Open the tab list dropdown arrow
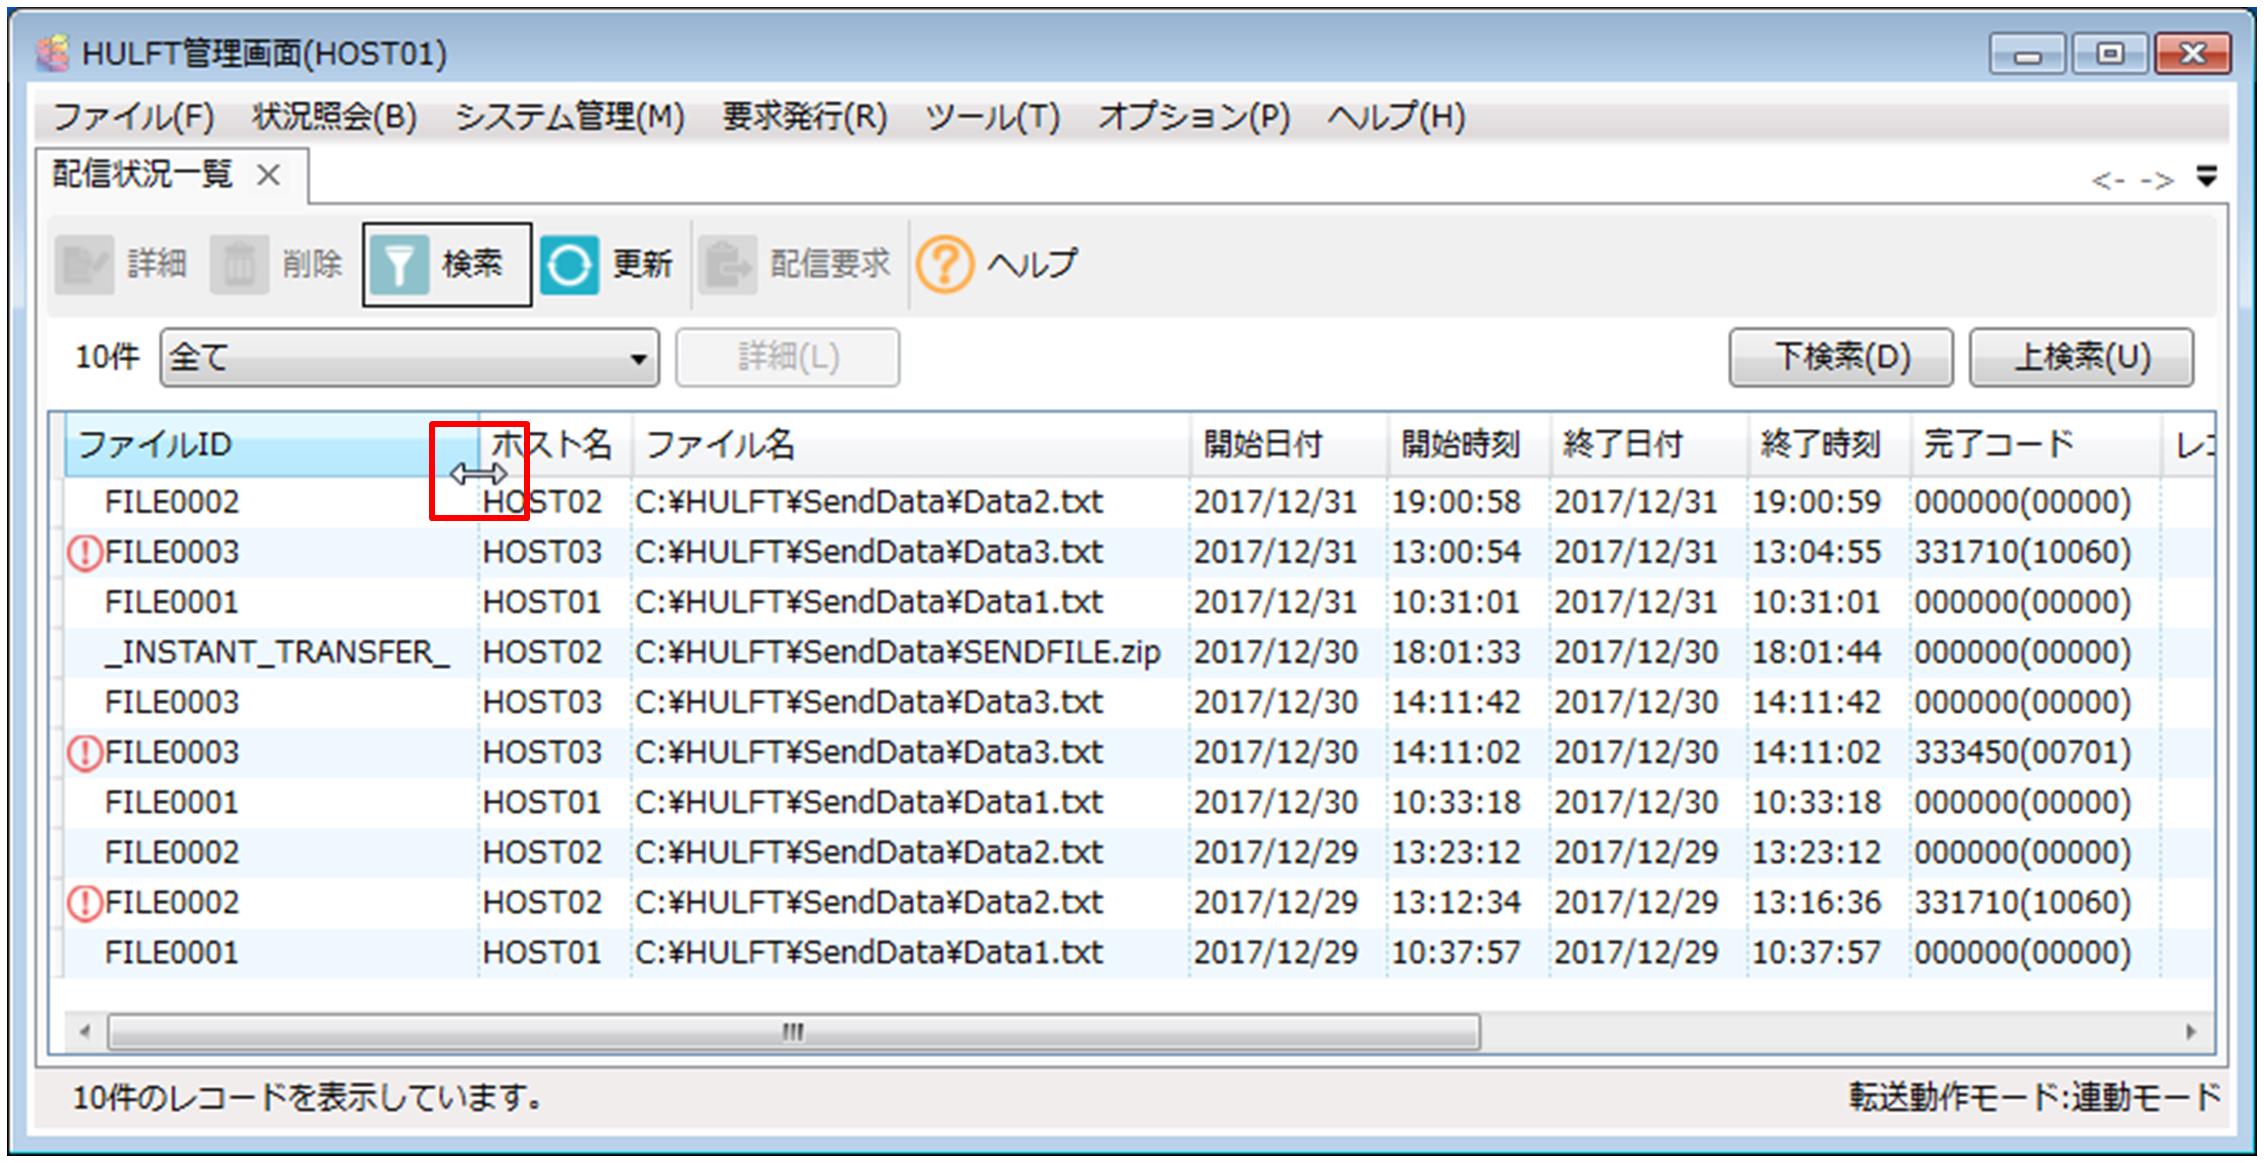 (x=2207, y=177)
